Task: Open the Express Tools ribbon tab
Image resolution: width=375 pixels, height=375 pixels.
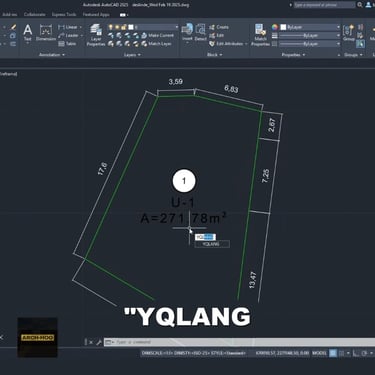Action: point(64,15)
